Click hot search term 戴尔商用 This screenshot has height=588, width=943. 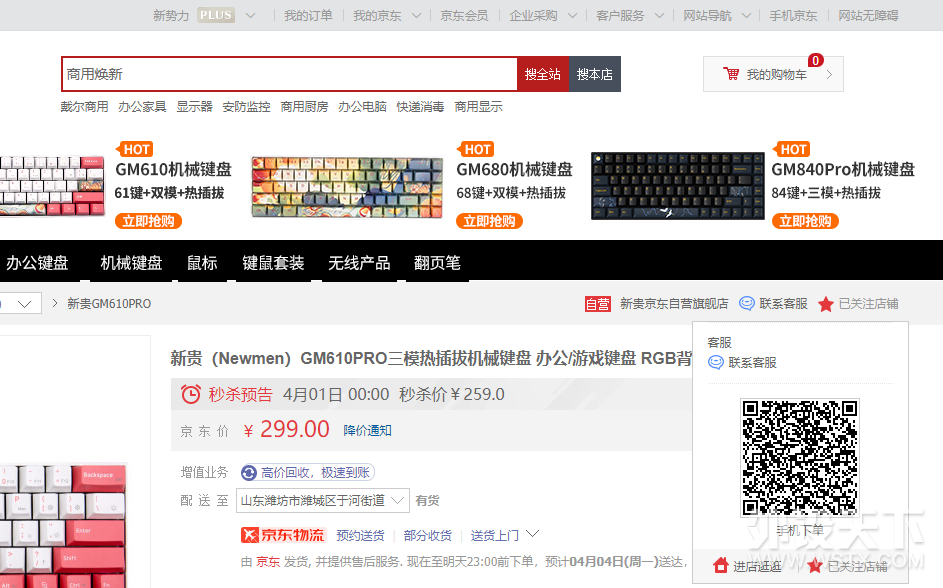click(x=85, y=107)
